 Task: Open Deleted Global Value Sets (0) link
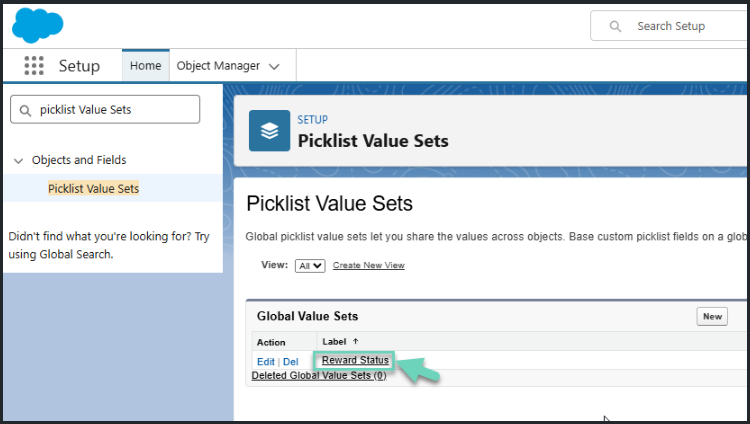click(x=319, y=376)
